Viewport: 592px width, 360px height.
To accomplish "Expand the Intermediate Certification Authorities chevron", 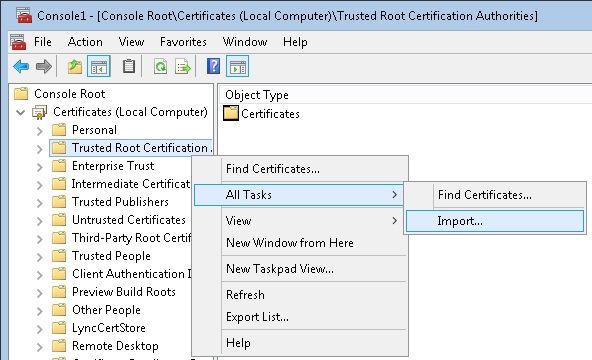I will coord(40,185).
